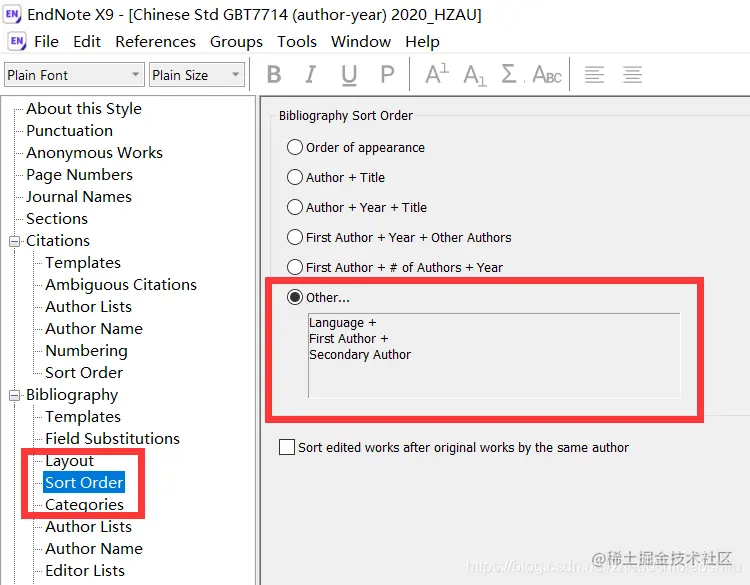Viewport: 750px width, 585px height.
Task: Click the custom sort order fields box
Action: tap(494, 355)
